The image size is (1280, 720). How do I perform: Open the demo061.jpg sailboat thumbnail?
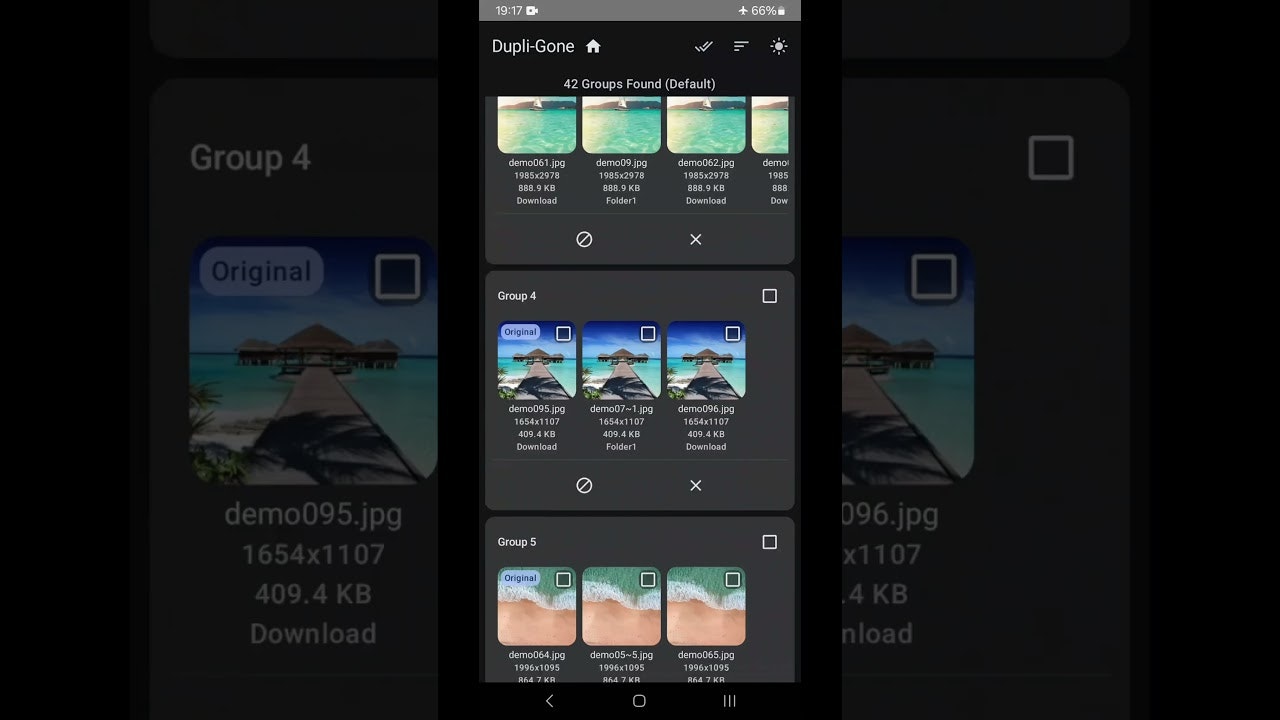(x=537, y=125)
